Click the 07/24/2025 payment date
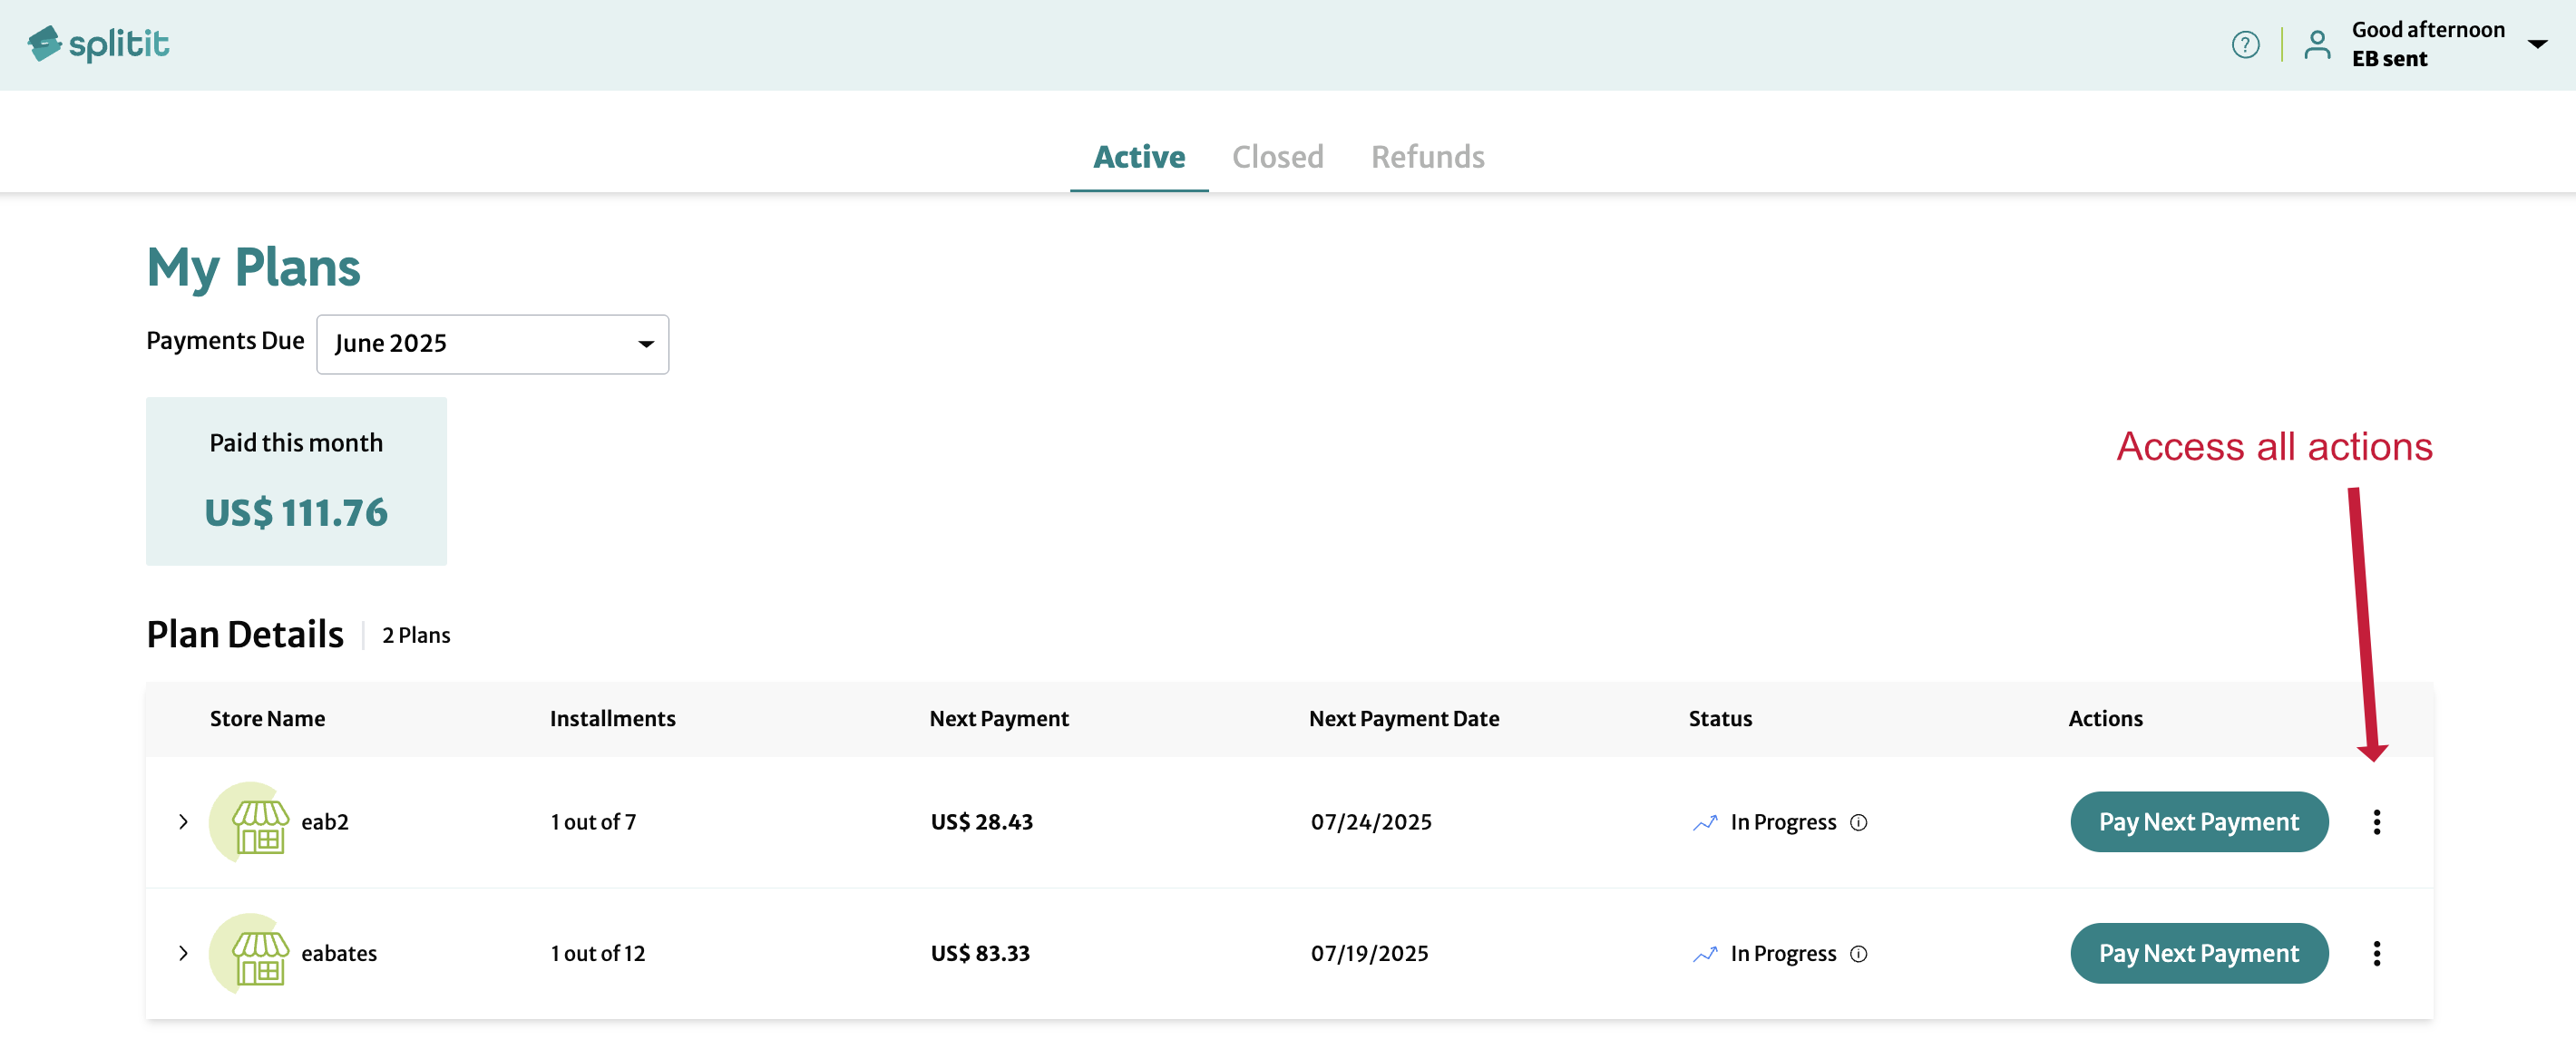This screenshot has height=1039, width=2576. tap(1371, 821)
